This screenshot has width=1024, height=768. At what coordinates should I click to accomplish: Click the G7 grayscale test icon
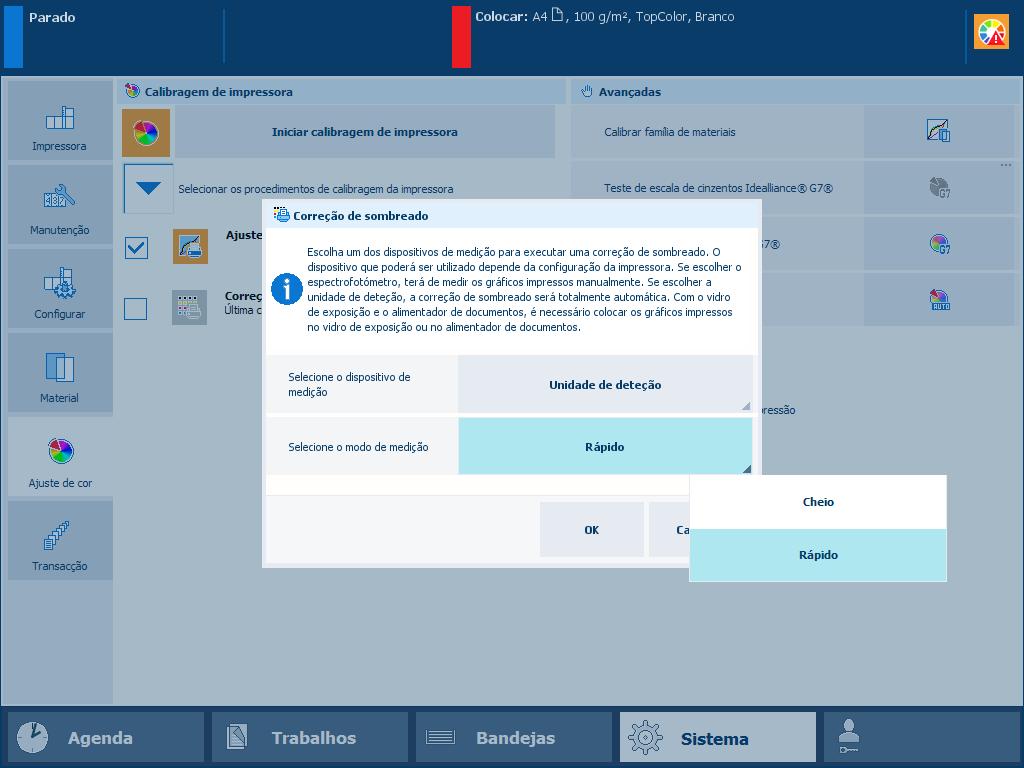(938, 187)
